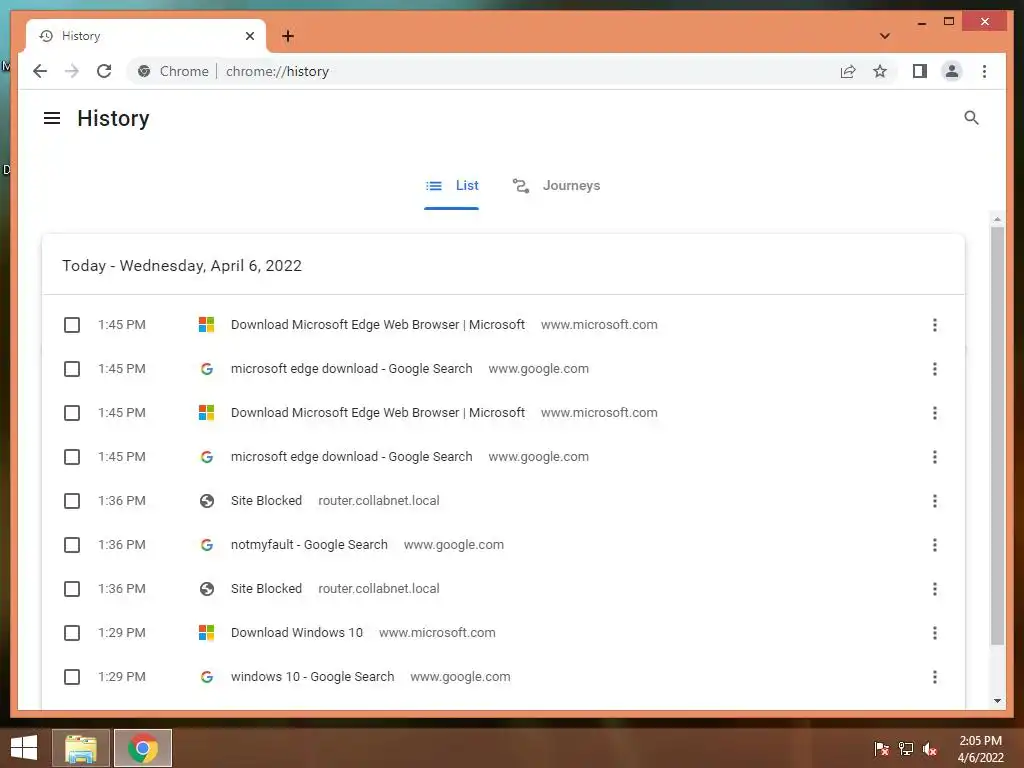Check the second Download Microsoft Edge entry
Screen dimensions: 1024x768
(72, 413)
